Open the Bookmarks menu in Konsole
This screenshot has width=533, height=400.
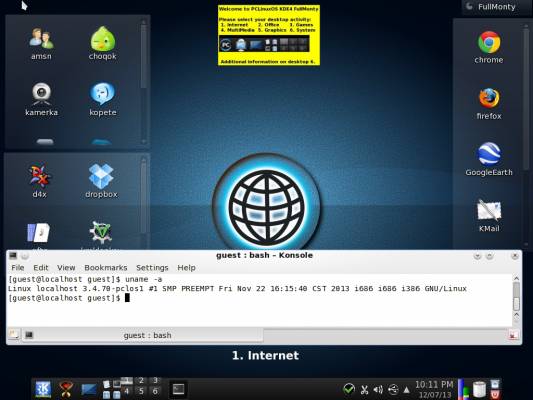coord(105,268)
